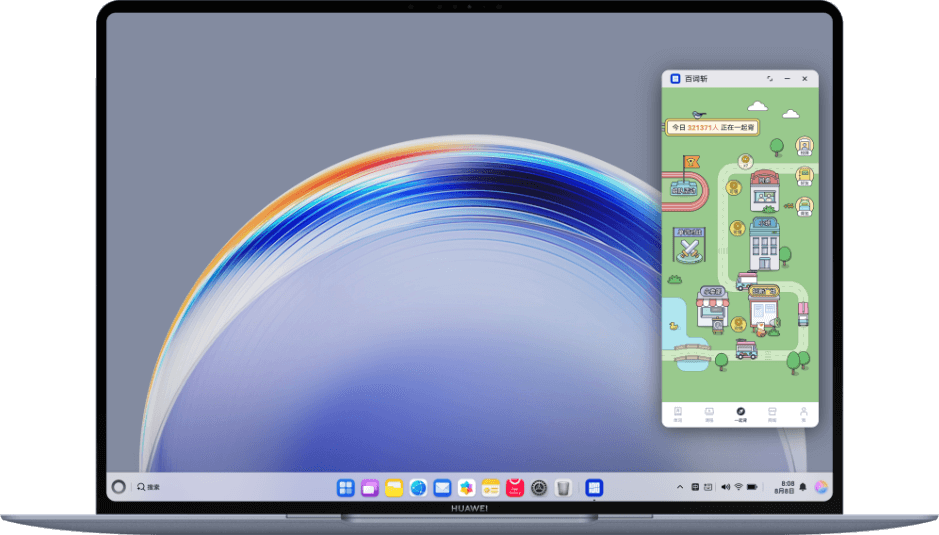Open the clock showing 8:08

(x=784, y=487)
